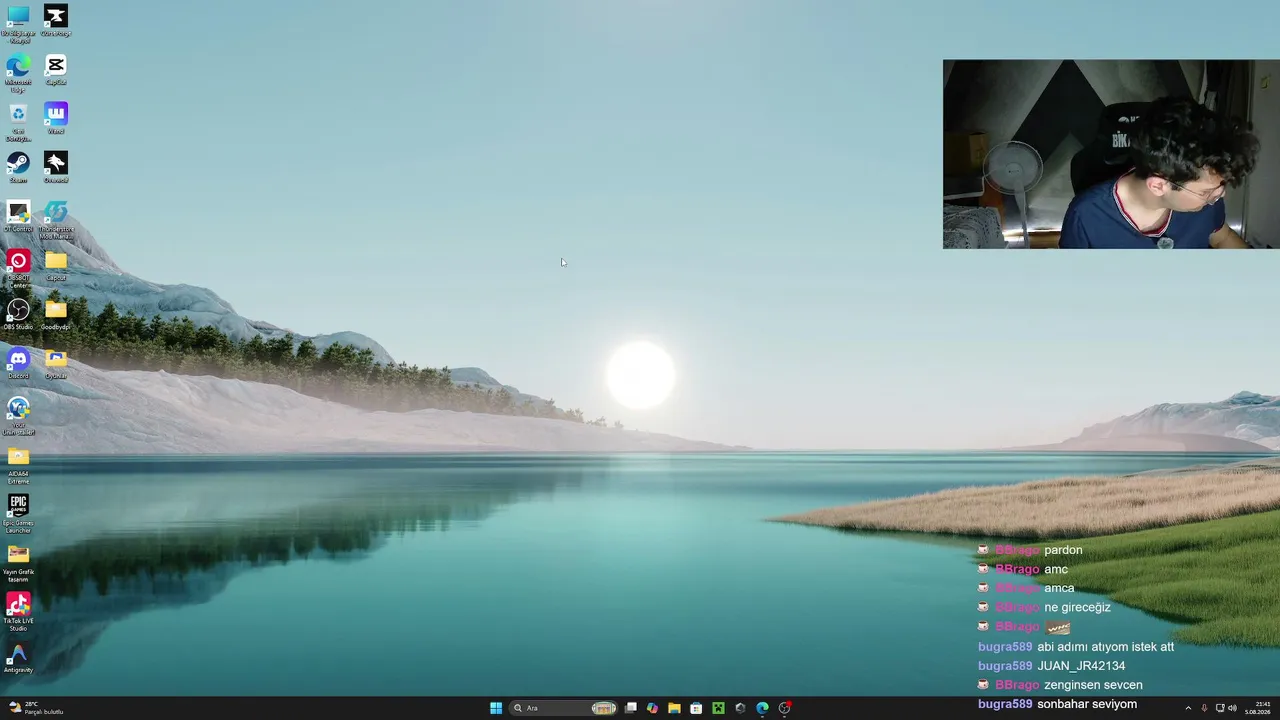This screenshot has height=720, width=1280.
Task: Select the Goodbydpi folder icon
Action: tap(56, 314)
